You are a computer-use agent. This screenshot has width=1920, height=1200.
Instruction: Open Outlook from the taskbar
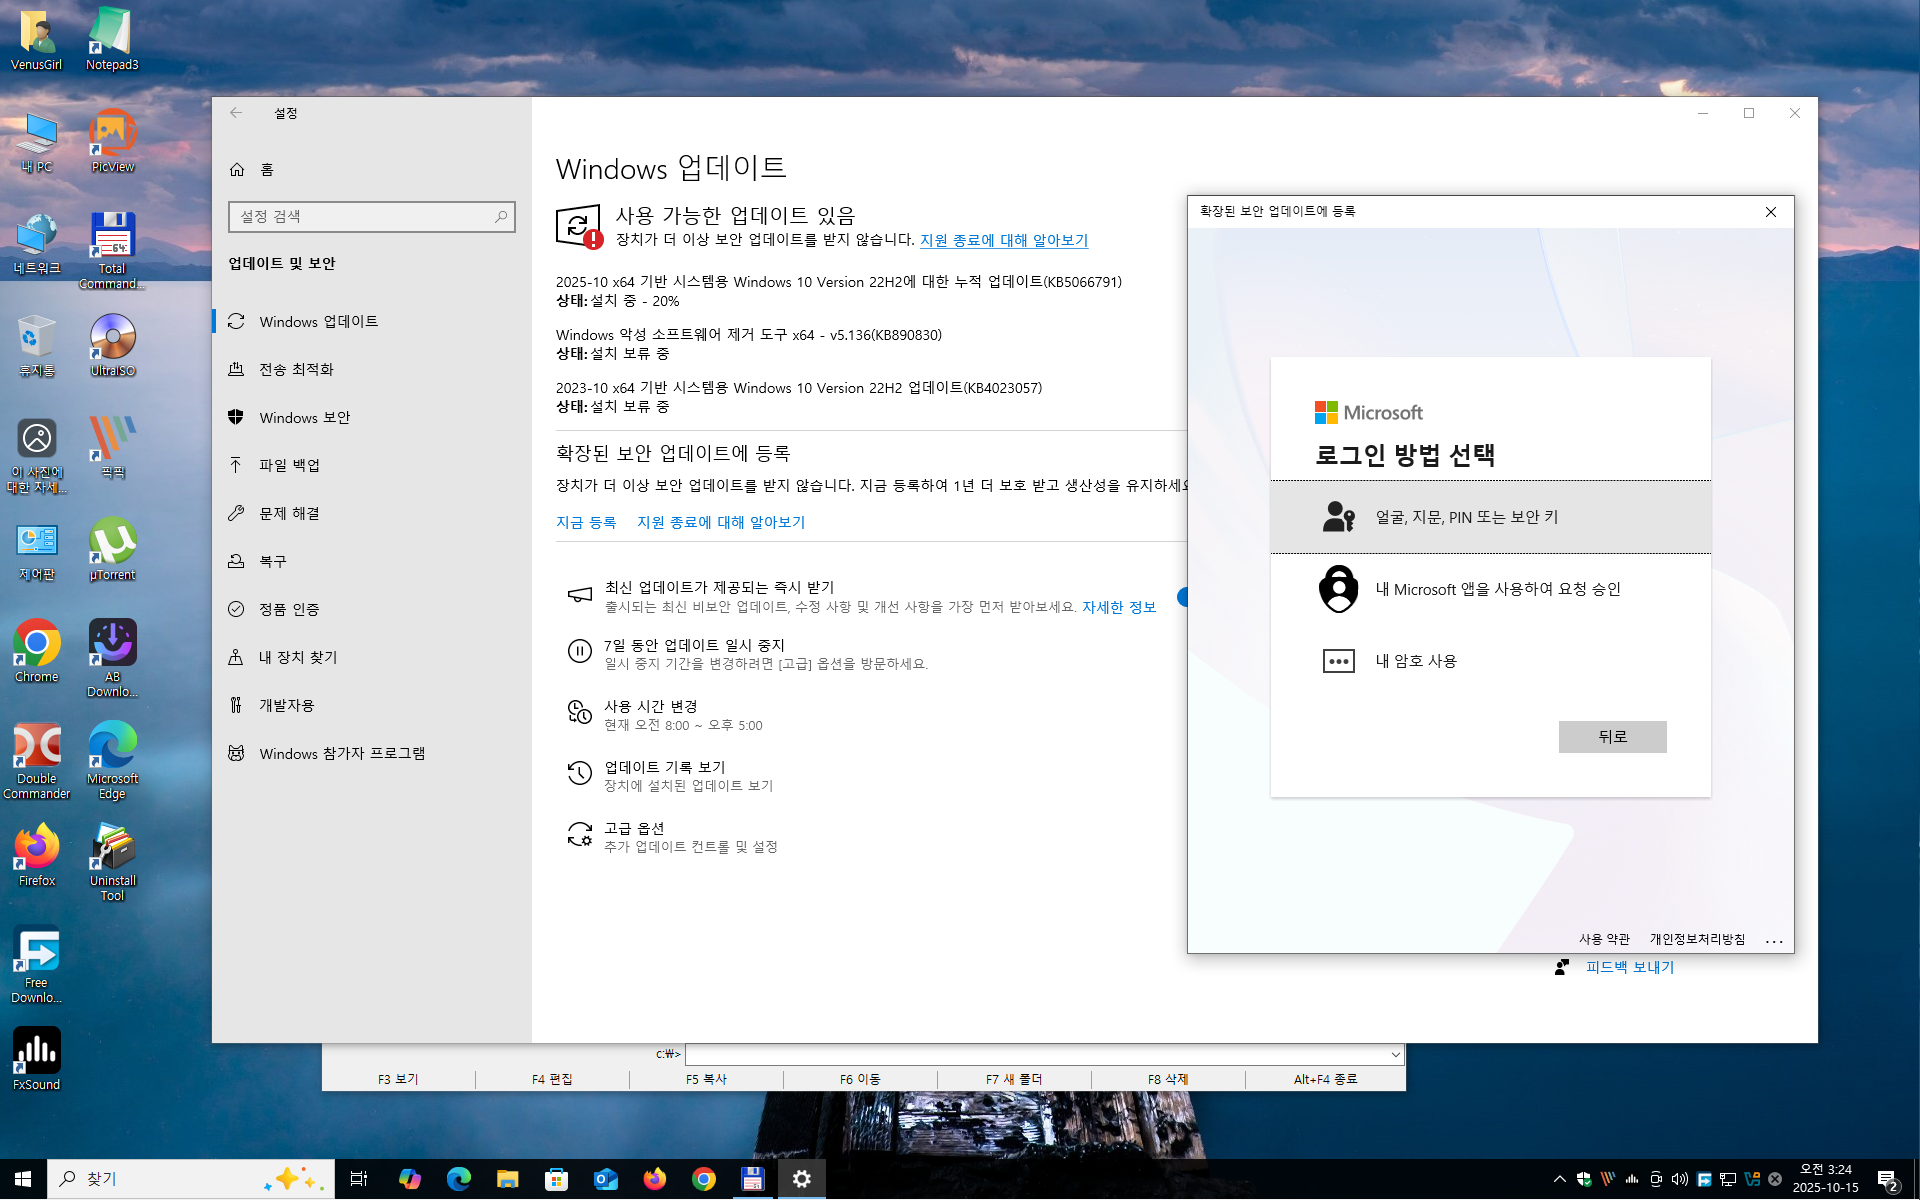point(605,1179)
